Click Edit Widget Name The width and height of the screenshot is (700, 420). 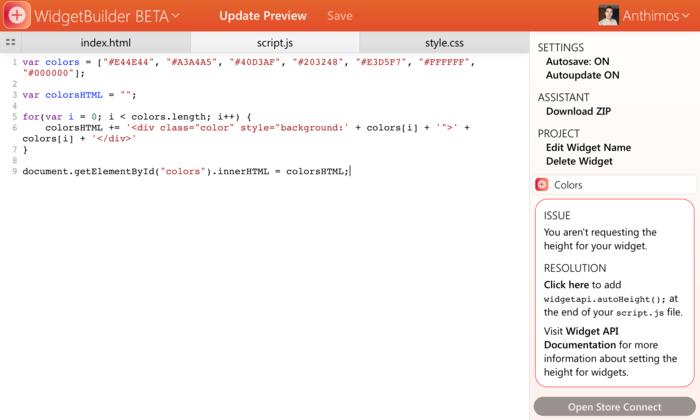coord(588,148)
